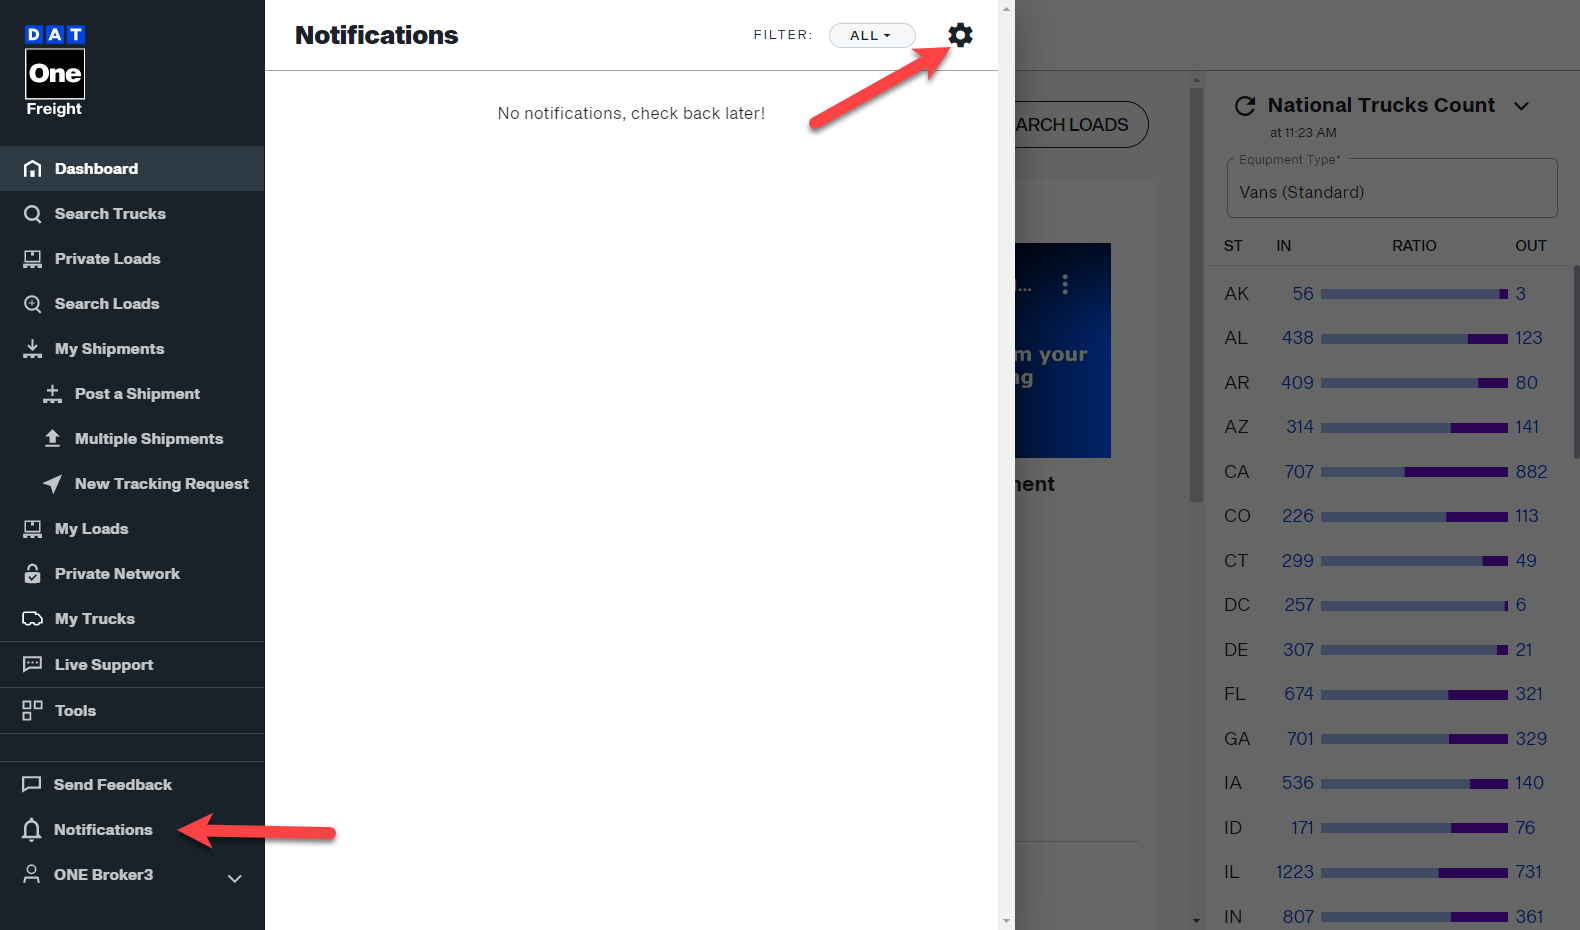Open the ALL filter dropdown
This screenshot has height=930, width=1580.
tap(871, 35)
